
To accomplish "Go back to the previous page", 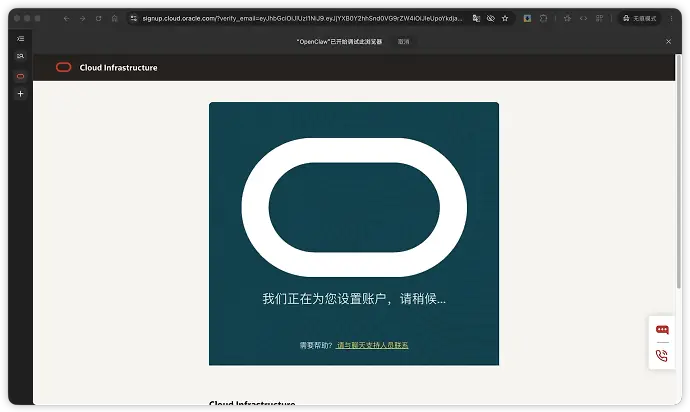I will point(66,18).
